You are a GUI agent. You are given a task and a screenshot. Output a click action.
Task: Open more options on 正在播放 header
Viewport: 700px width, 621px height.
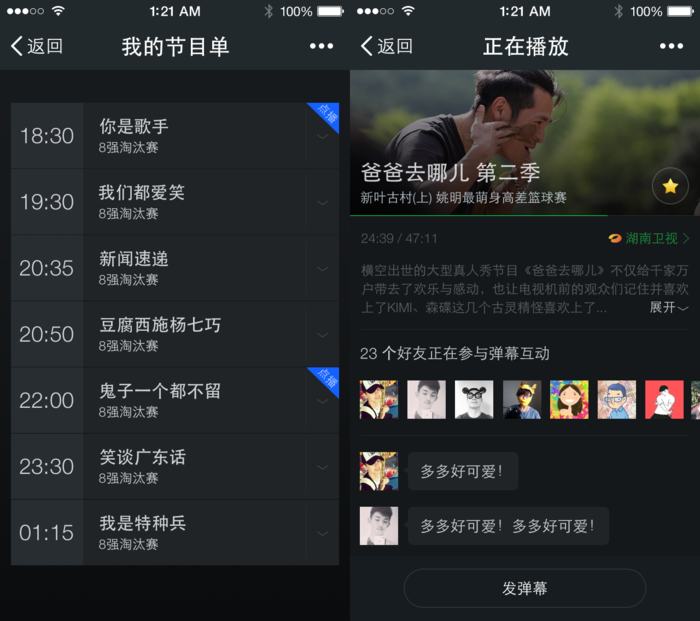tap(671, 46)
